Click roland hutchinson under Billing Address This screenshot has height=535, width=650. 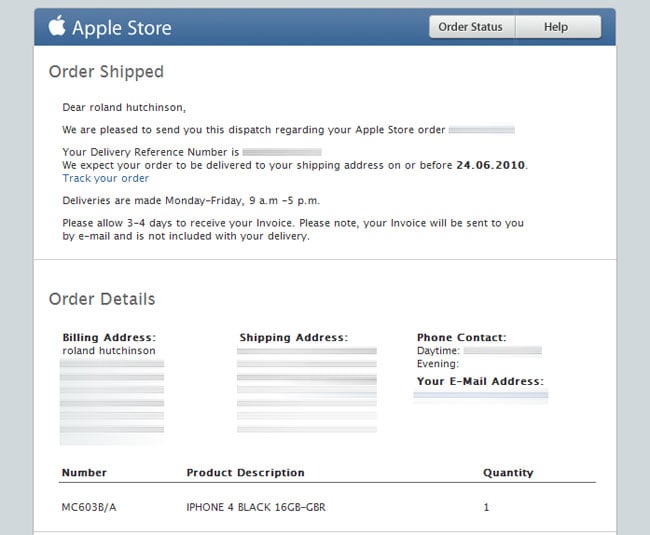tap(109, 351)
